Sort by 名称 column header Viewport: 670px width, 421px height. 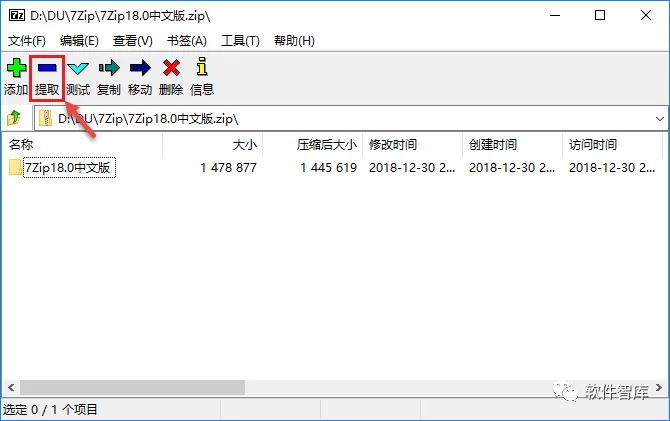(82, 145)
